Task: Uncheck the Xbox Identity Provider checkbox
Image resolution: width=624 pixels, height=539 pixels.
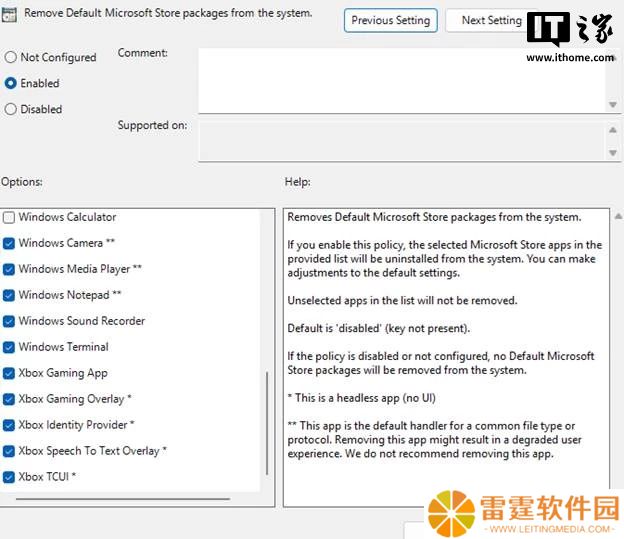Action: coord(9,425)
